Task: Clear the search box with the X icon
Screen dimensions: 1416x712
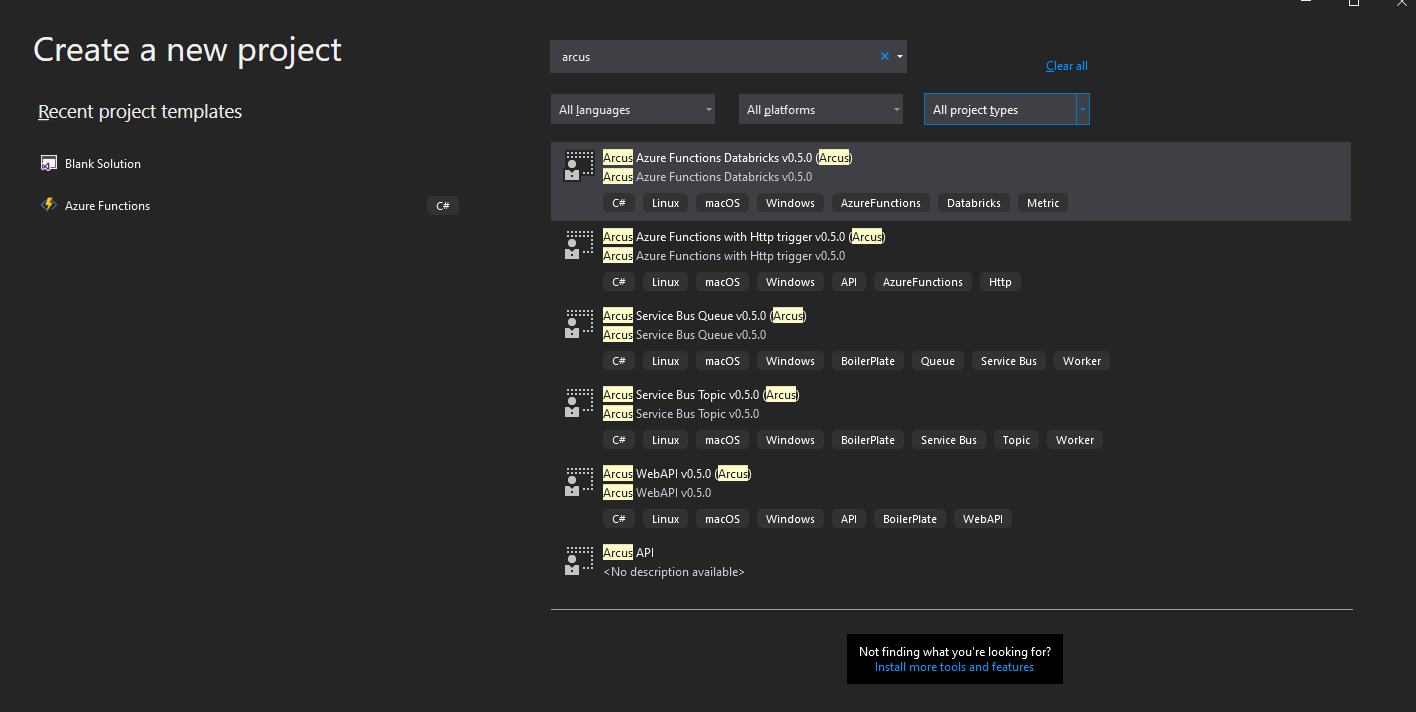Action: coord(884,57)
